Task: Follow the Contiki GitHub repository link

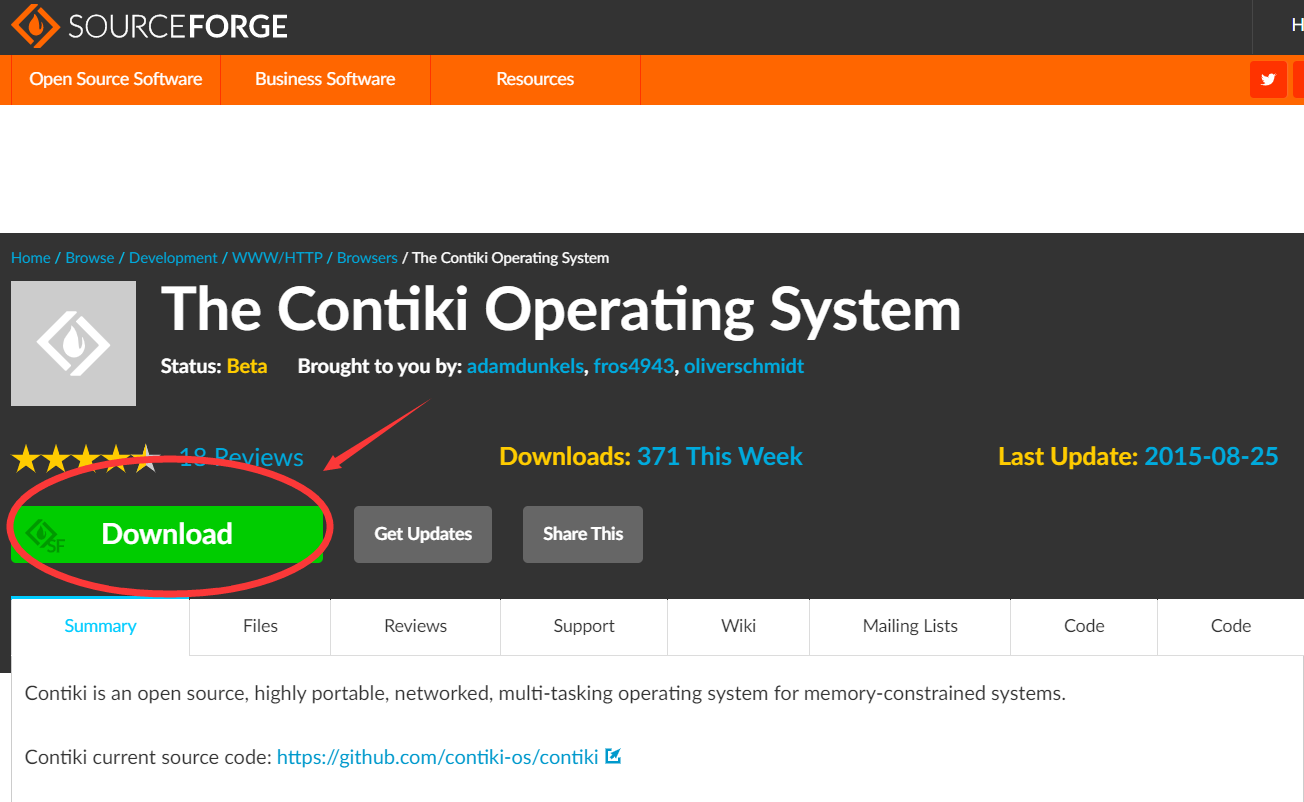Action: (437, 757)
